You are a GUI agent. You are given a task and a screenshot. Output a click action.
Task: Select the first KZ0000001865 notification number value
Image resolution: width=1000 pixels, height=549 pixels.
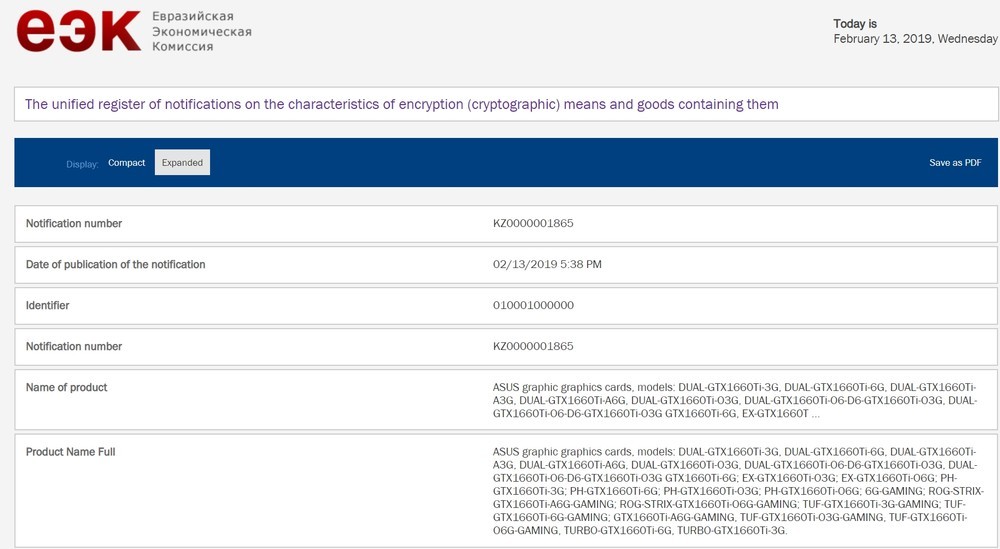(533, 223)
